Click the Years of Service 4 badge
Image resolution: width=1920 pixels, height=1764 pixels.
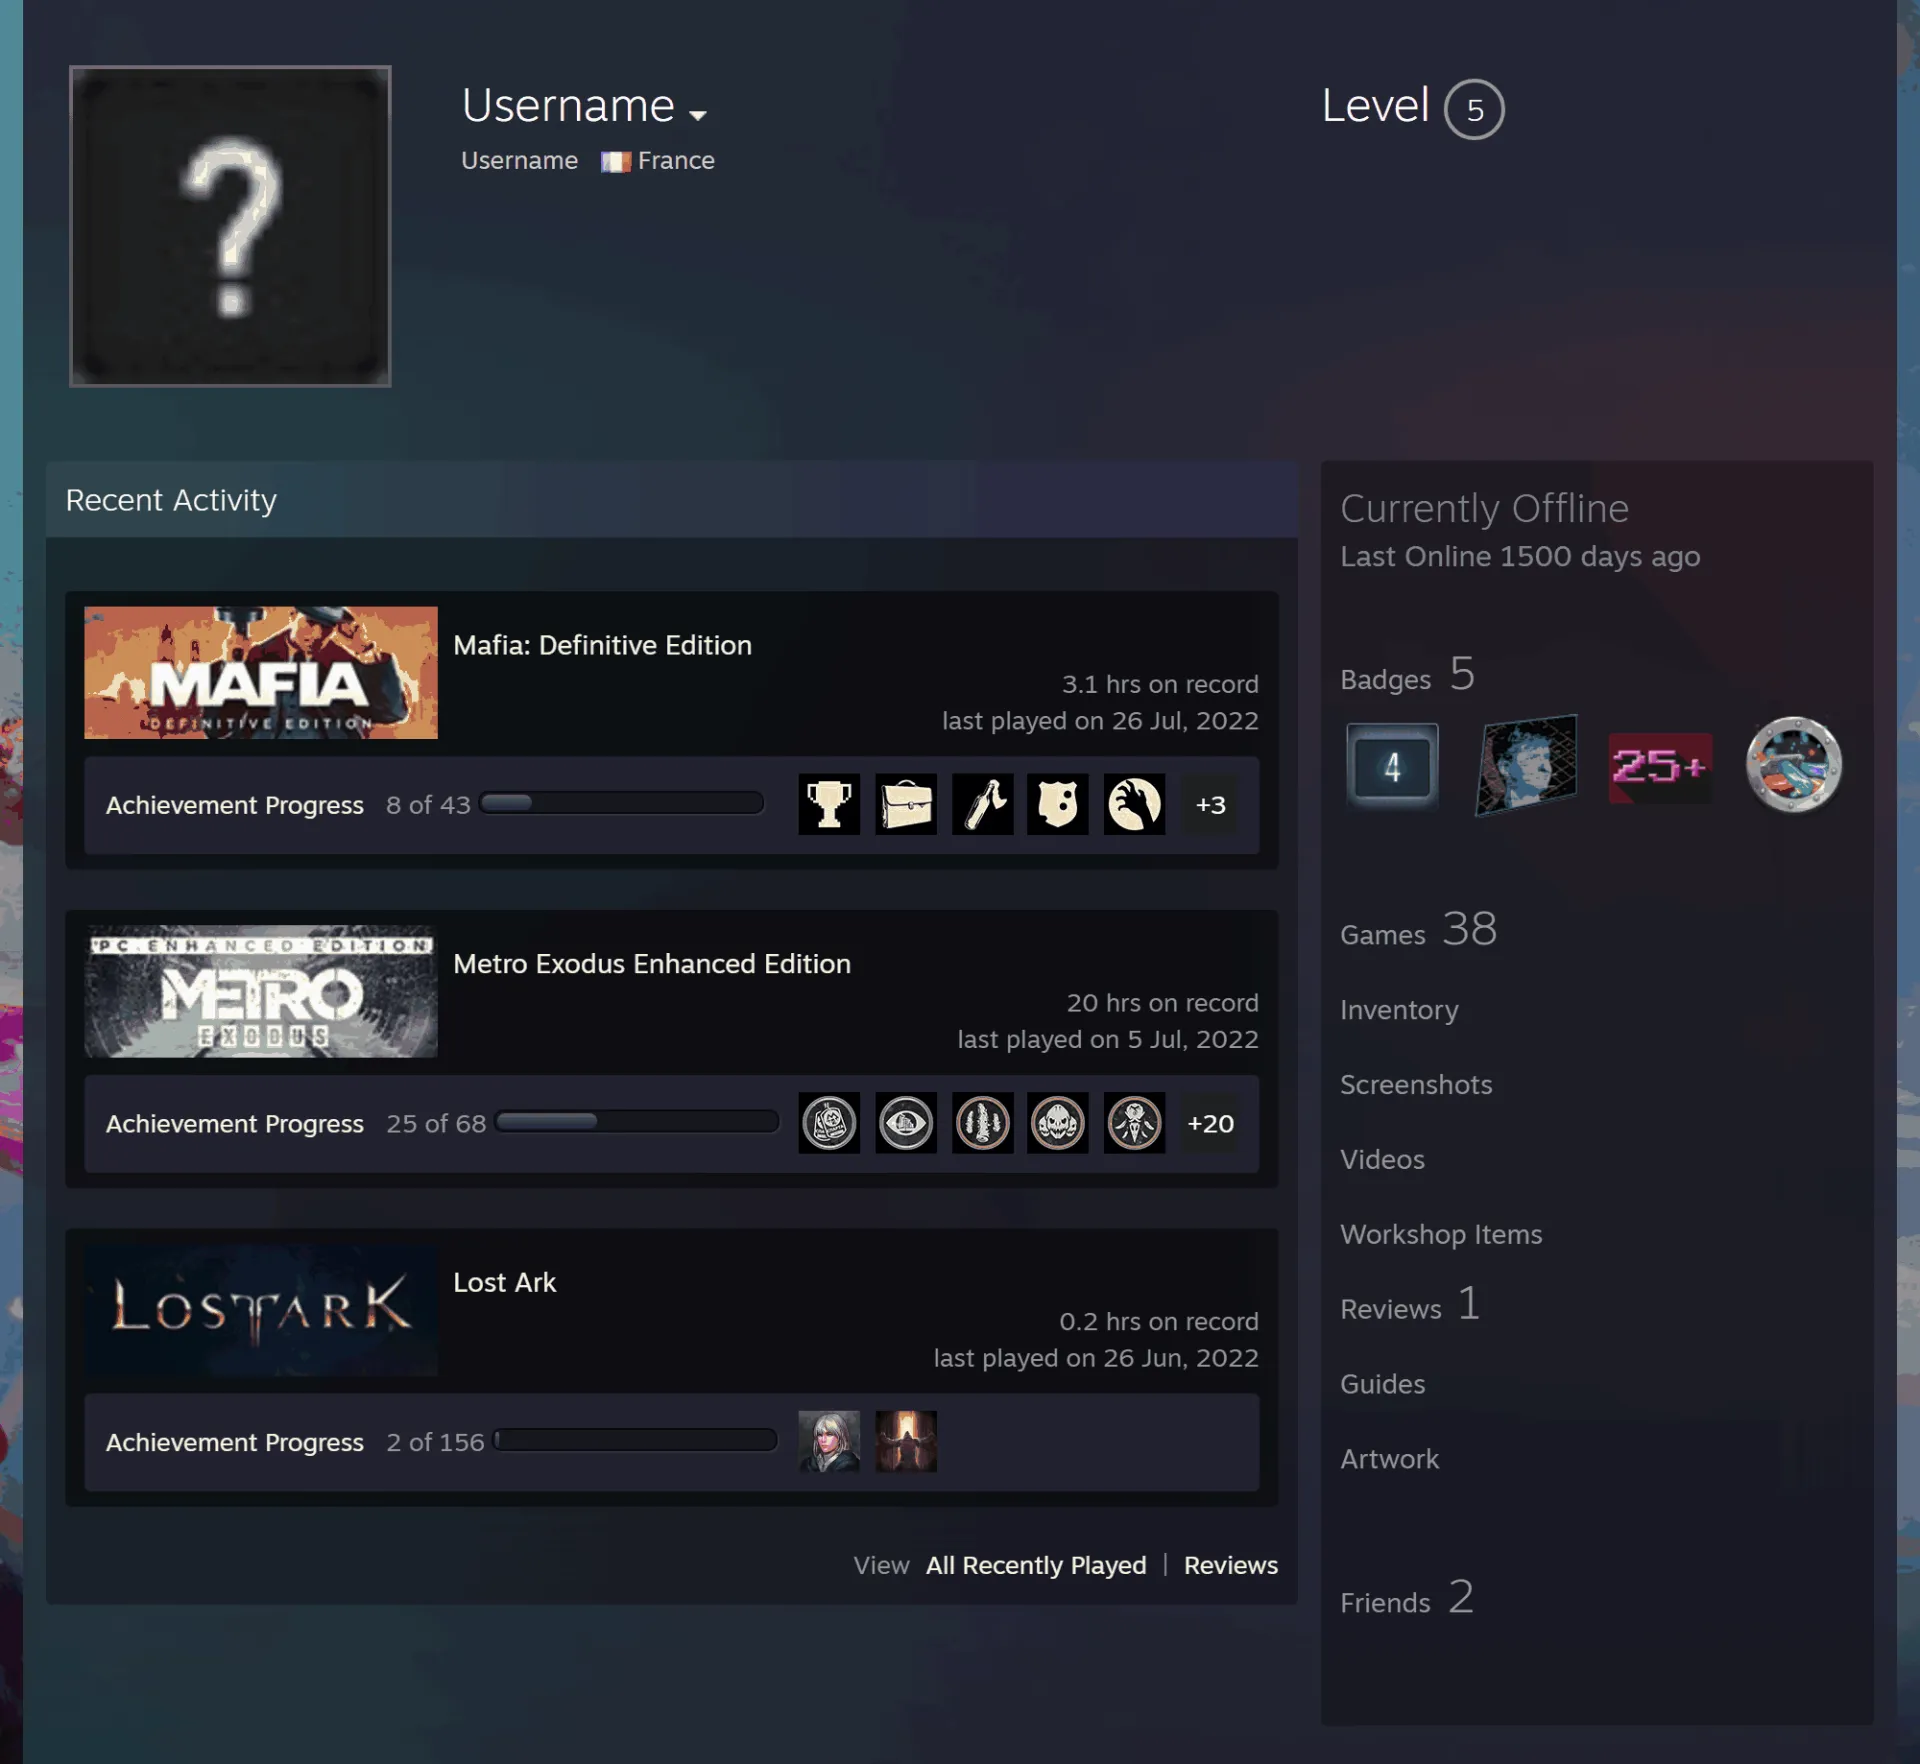1392,765
